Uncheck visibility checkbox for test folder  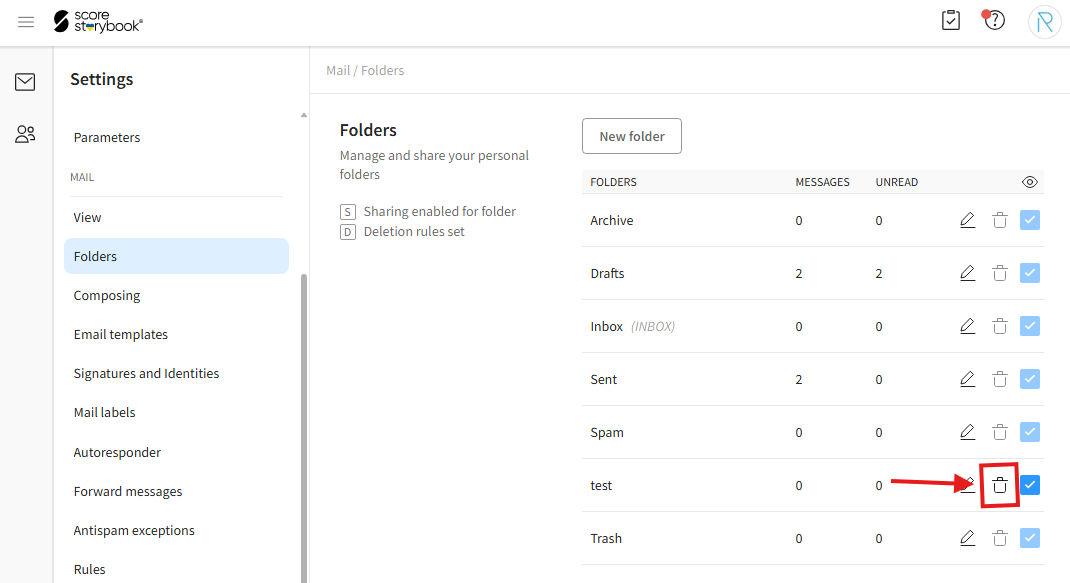(1030, 485)
